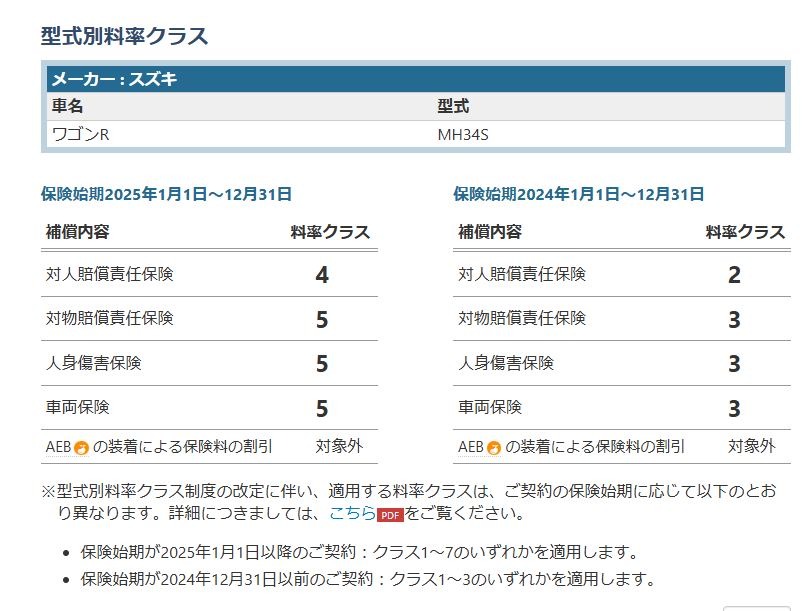This screenshot has width=807, height=611.
Task: Click 車両保険 in the 2024 table
Action: pos(490,407)
